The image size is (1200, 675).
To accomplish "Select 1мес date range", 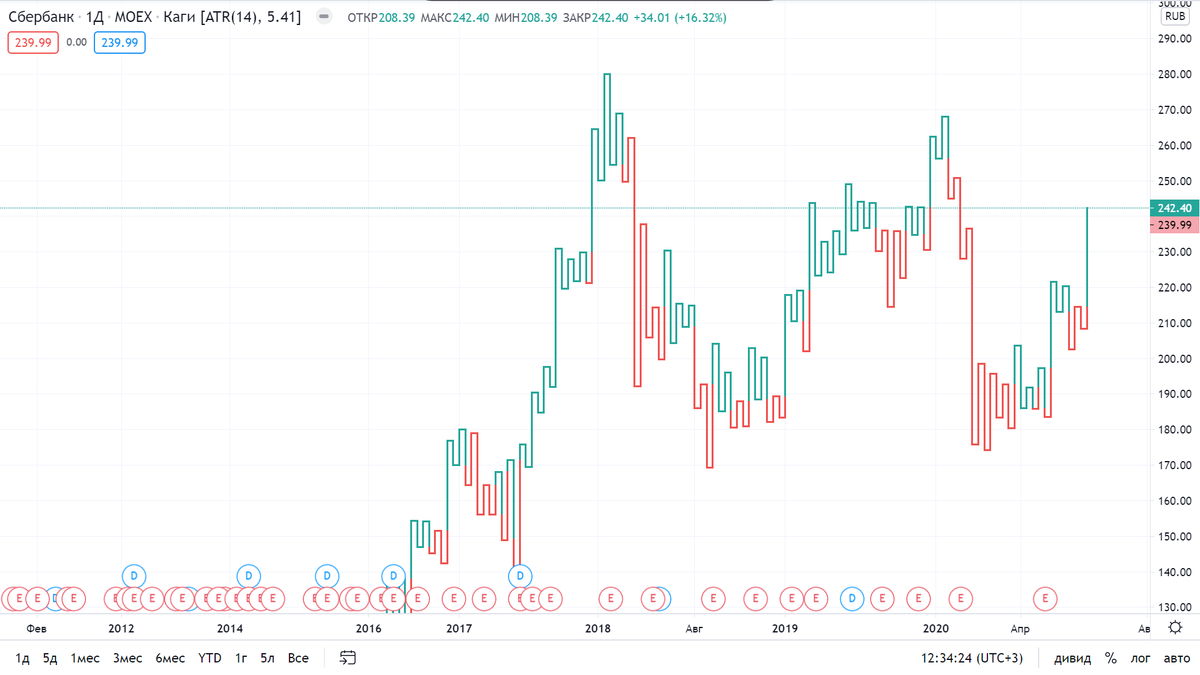I will (x=85, y=658).
